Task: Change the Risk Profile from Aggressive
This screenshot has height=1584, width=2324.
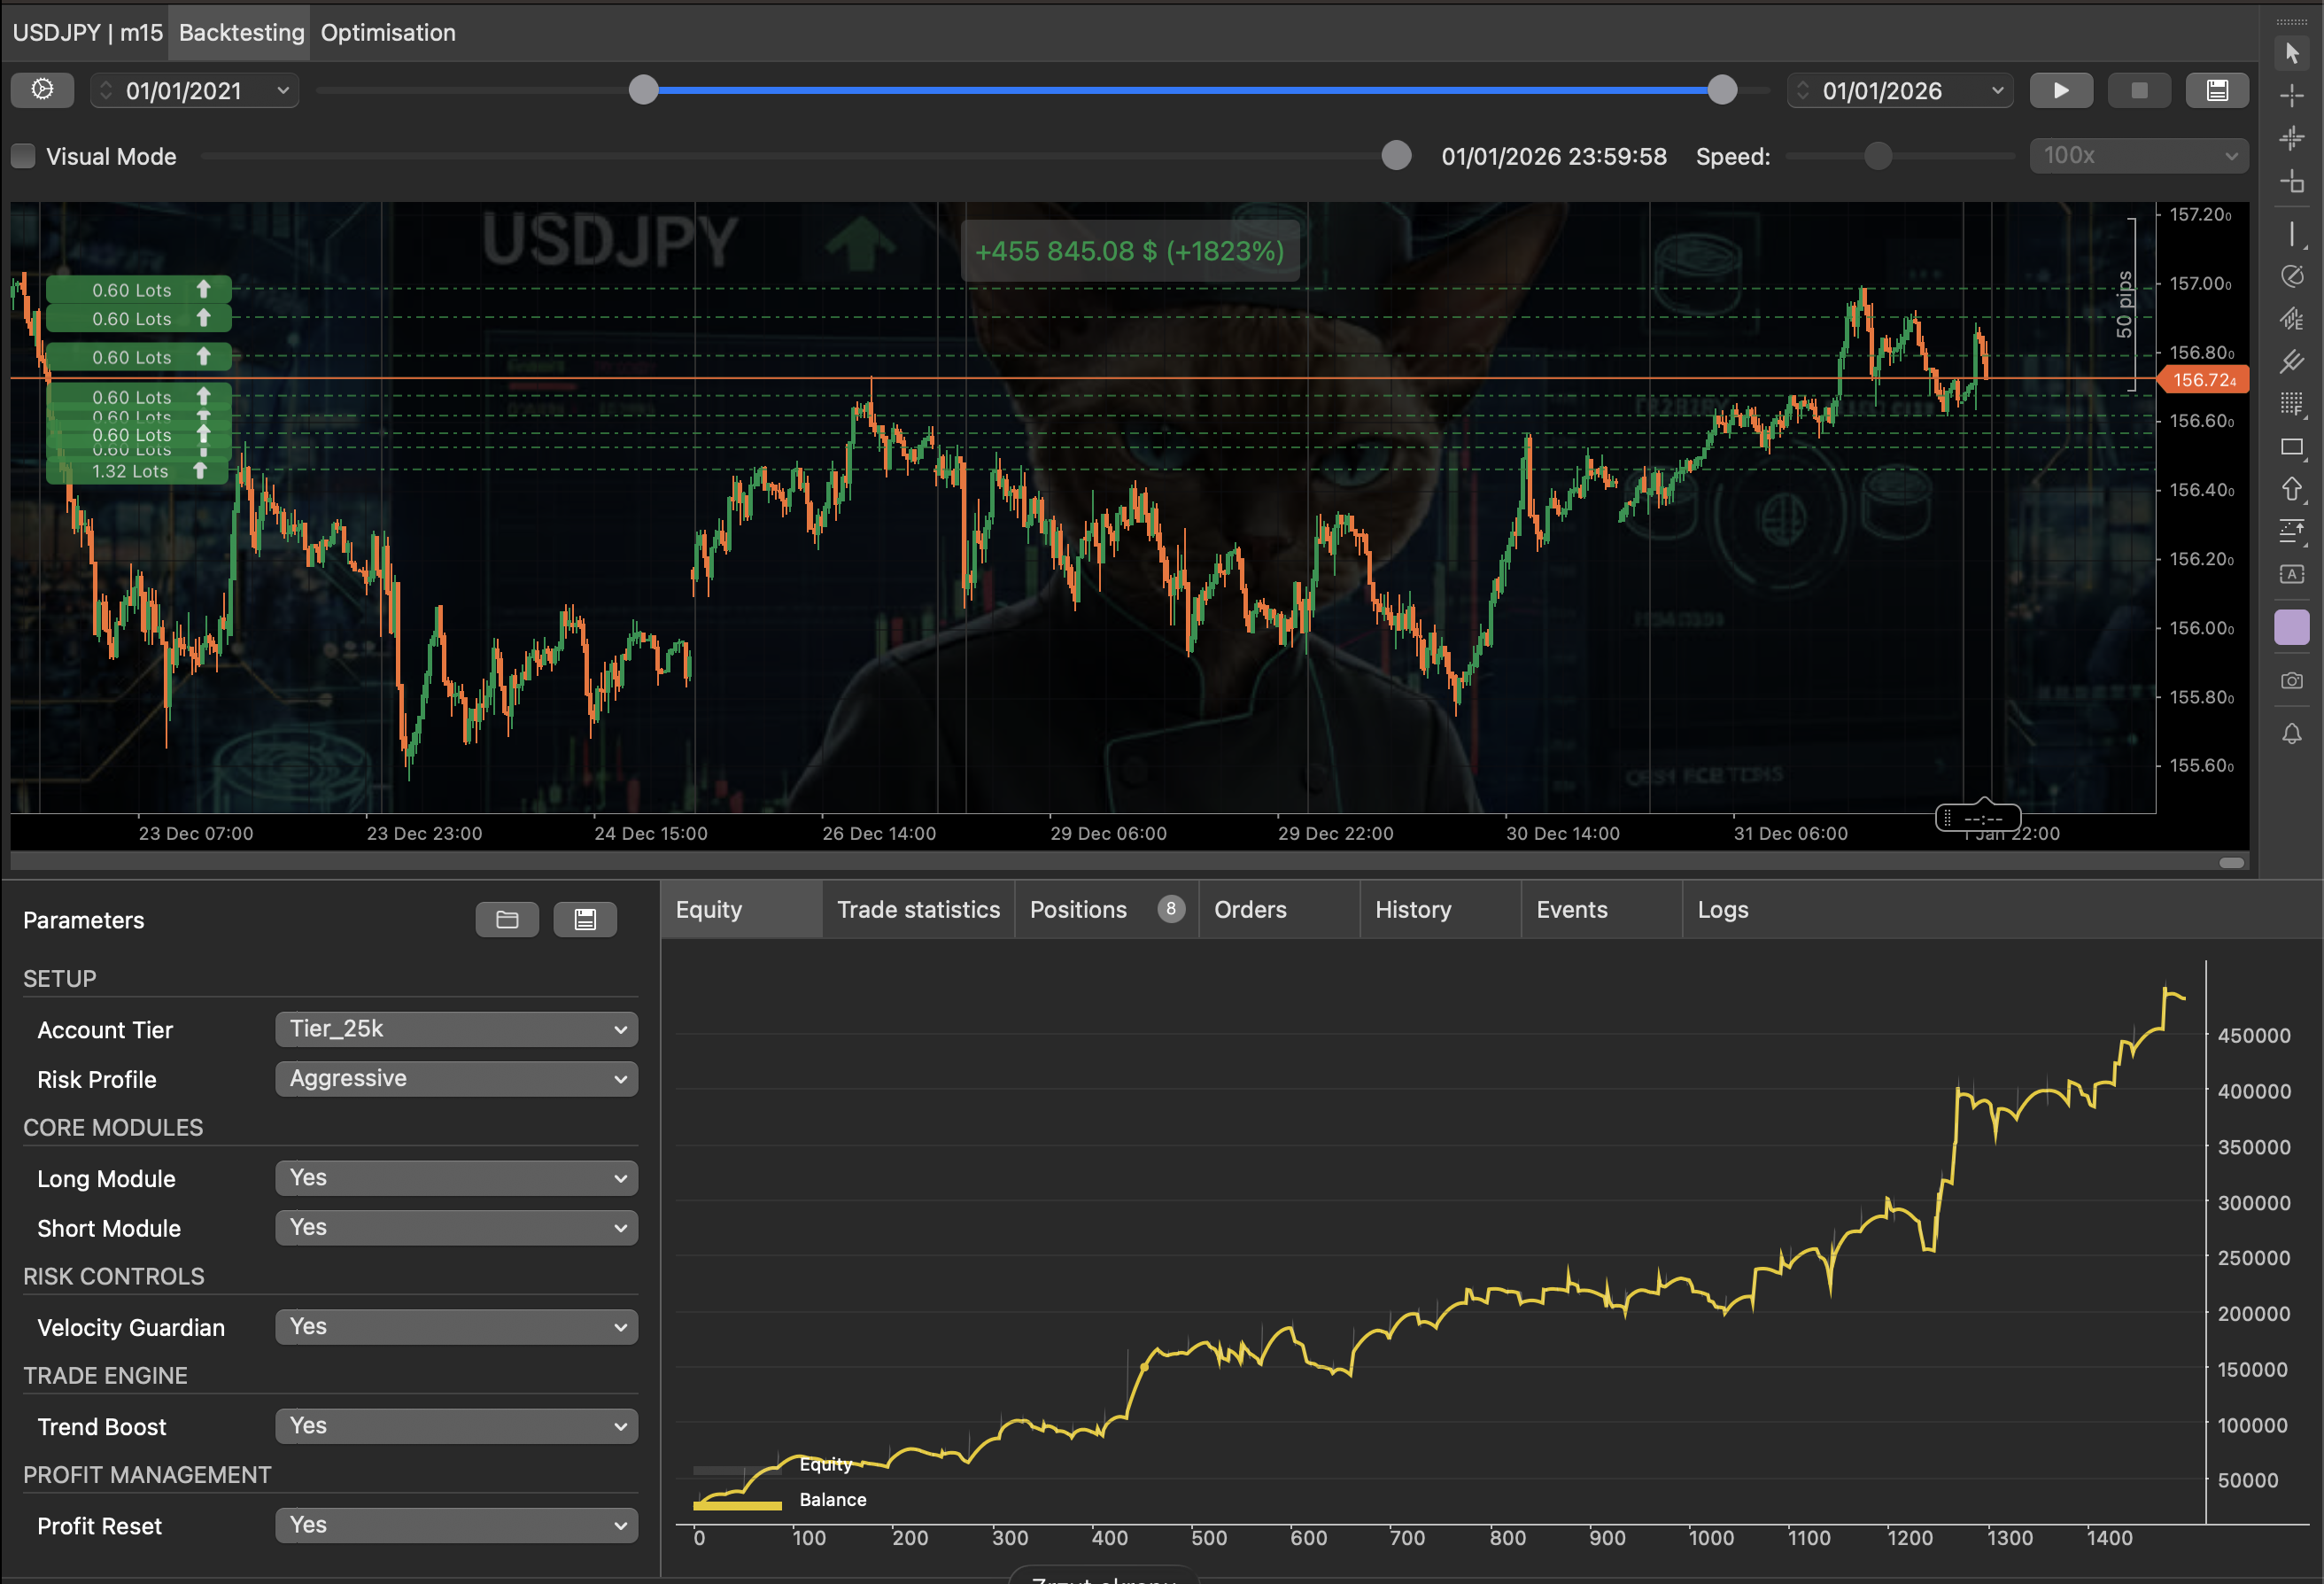Action: click(x=456, y=1078)
